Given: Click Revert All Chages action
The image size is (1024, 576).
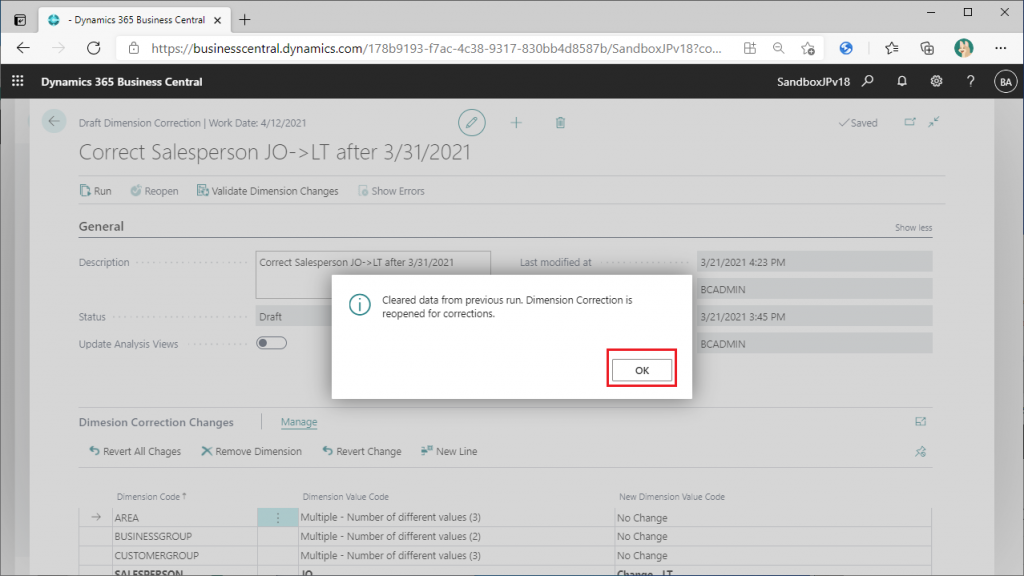Looking at the screenshot, I should (x=135, y=451).
